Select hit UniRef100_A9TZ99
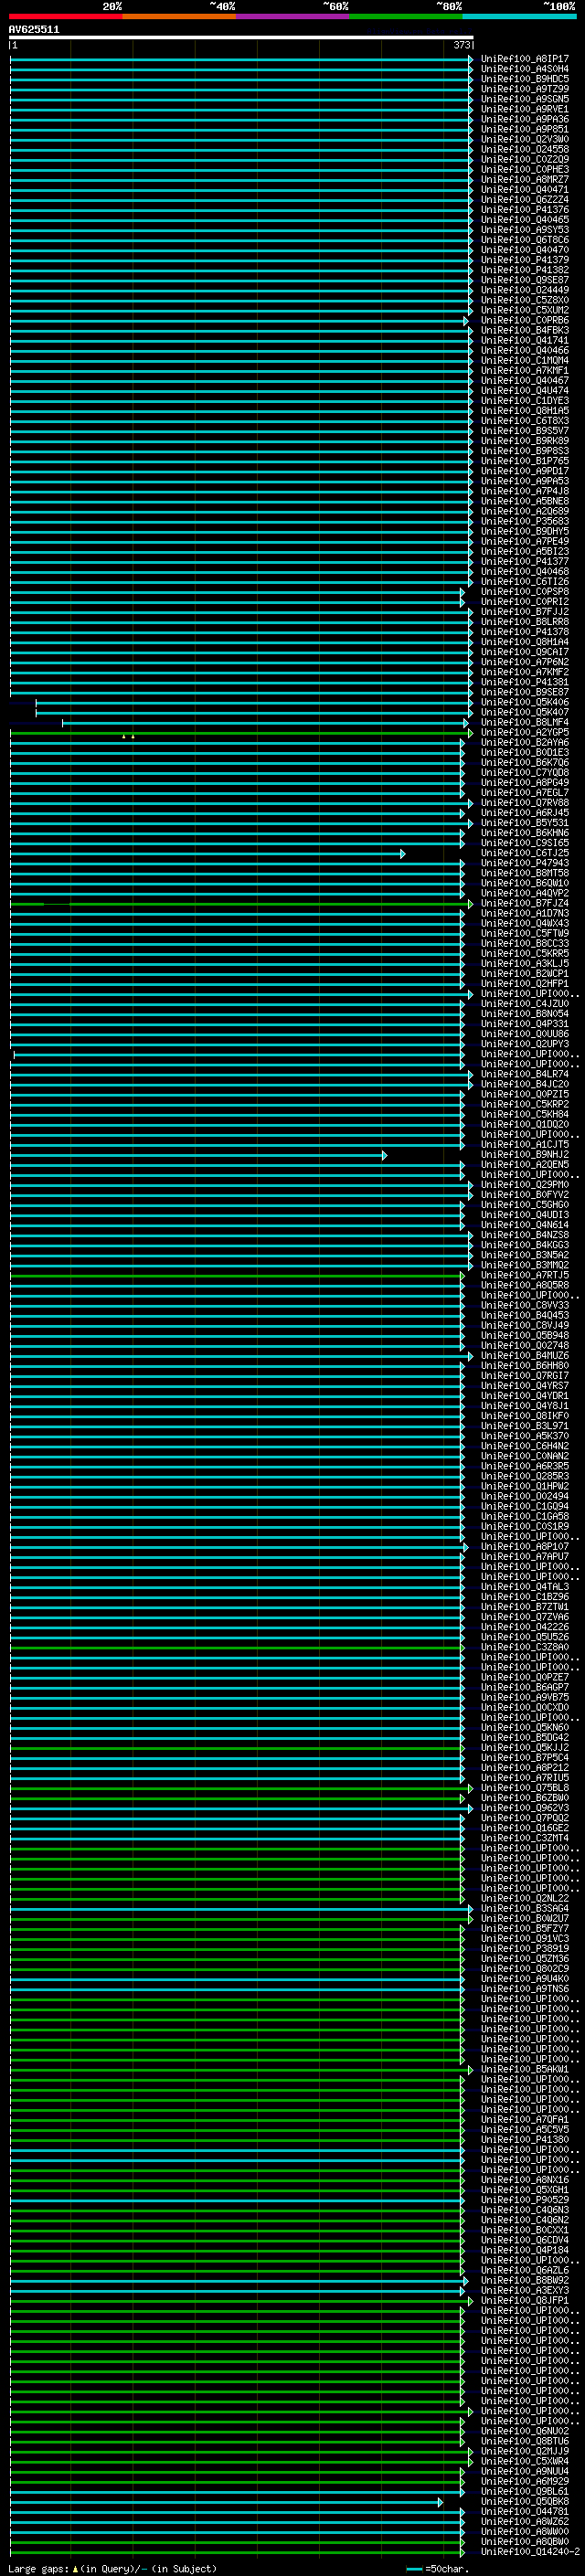 [524, 89]
